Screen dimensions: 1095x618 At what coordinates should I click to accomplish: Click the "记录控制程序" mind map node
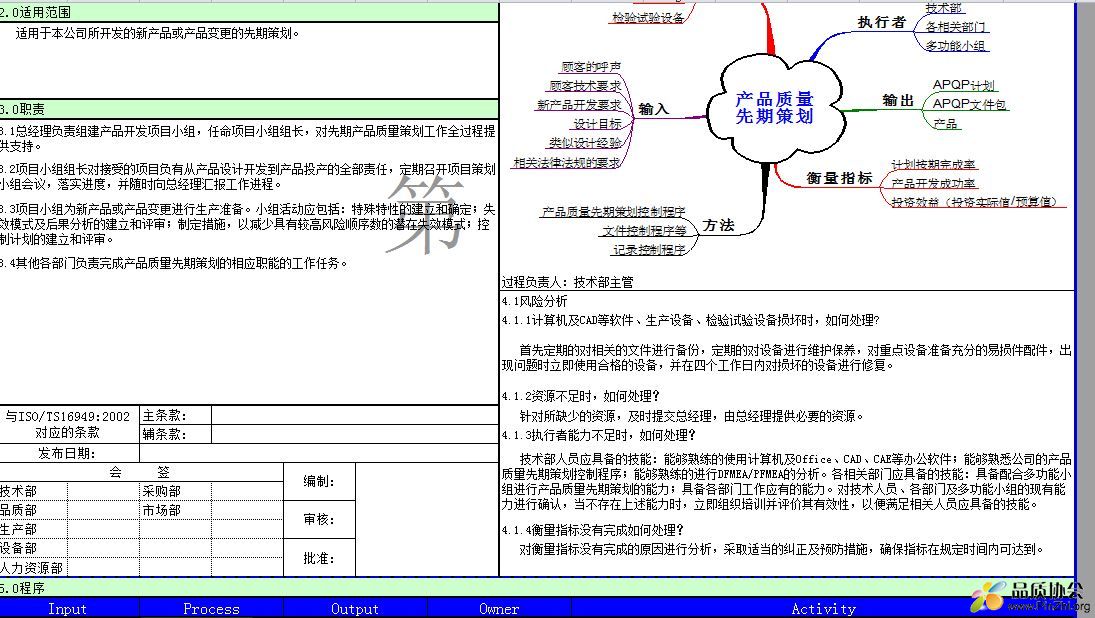click(x=649, y=249)
